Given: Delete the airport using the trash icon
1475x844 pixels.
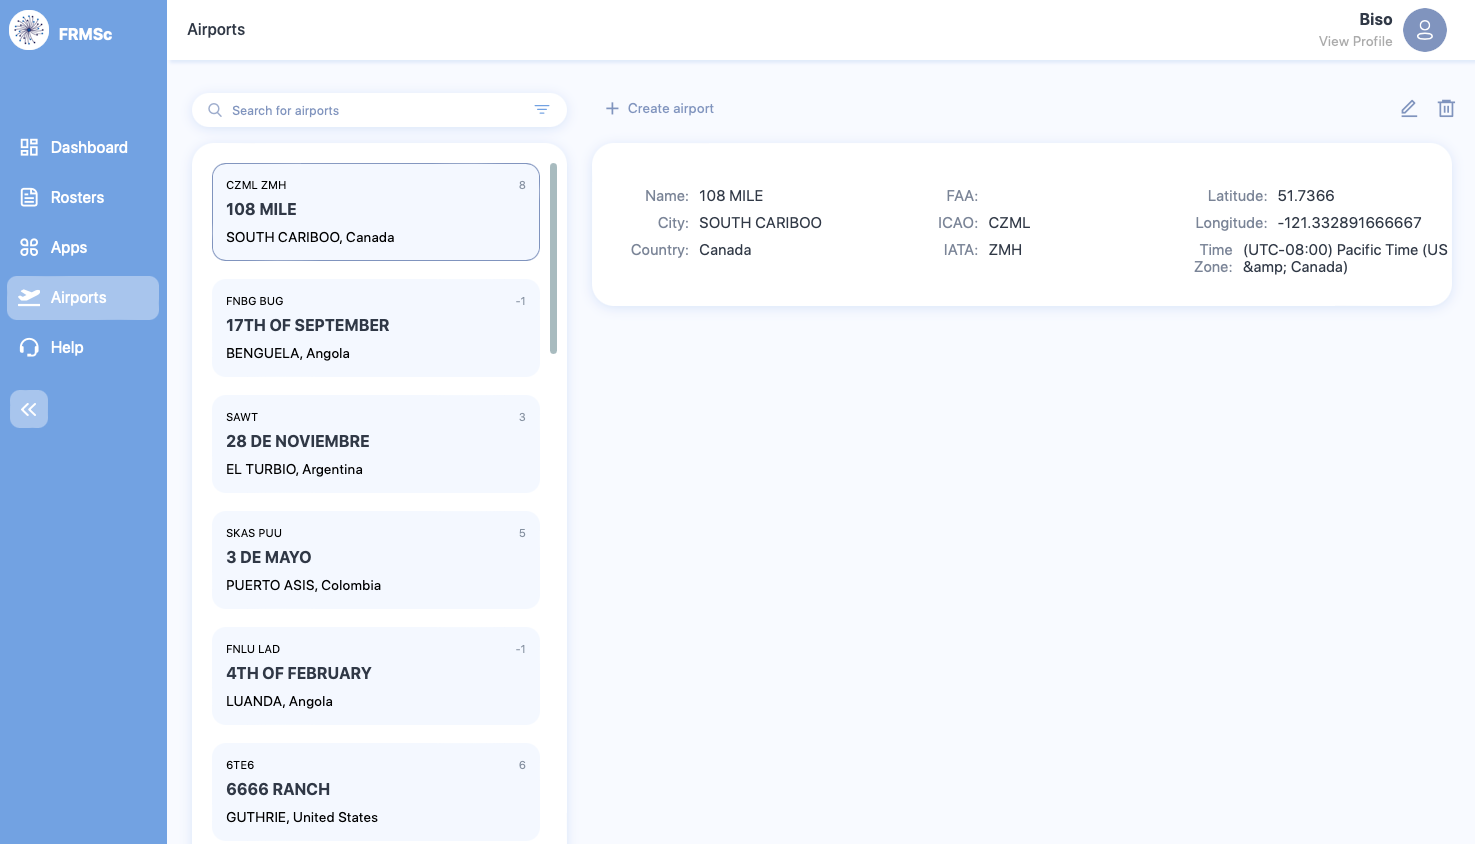Looking at the screenshot, I should click(x=1446, y=108).
